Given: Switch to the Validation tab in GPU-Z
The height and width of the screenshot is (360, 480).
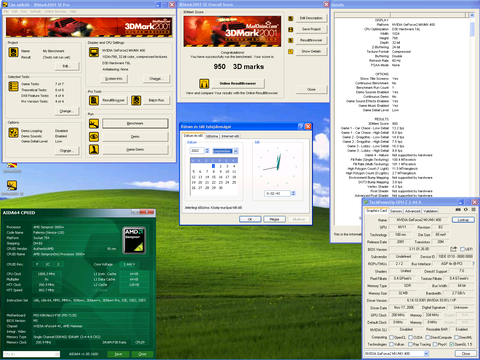Looking at the screenshot, I should click(430, 211).
